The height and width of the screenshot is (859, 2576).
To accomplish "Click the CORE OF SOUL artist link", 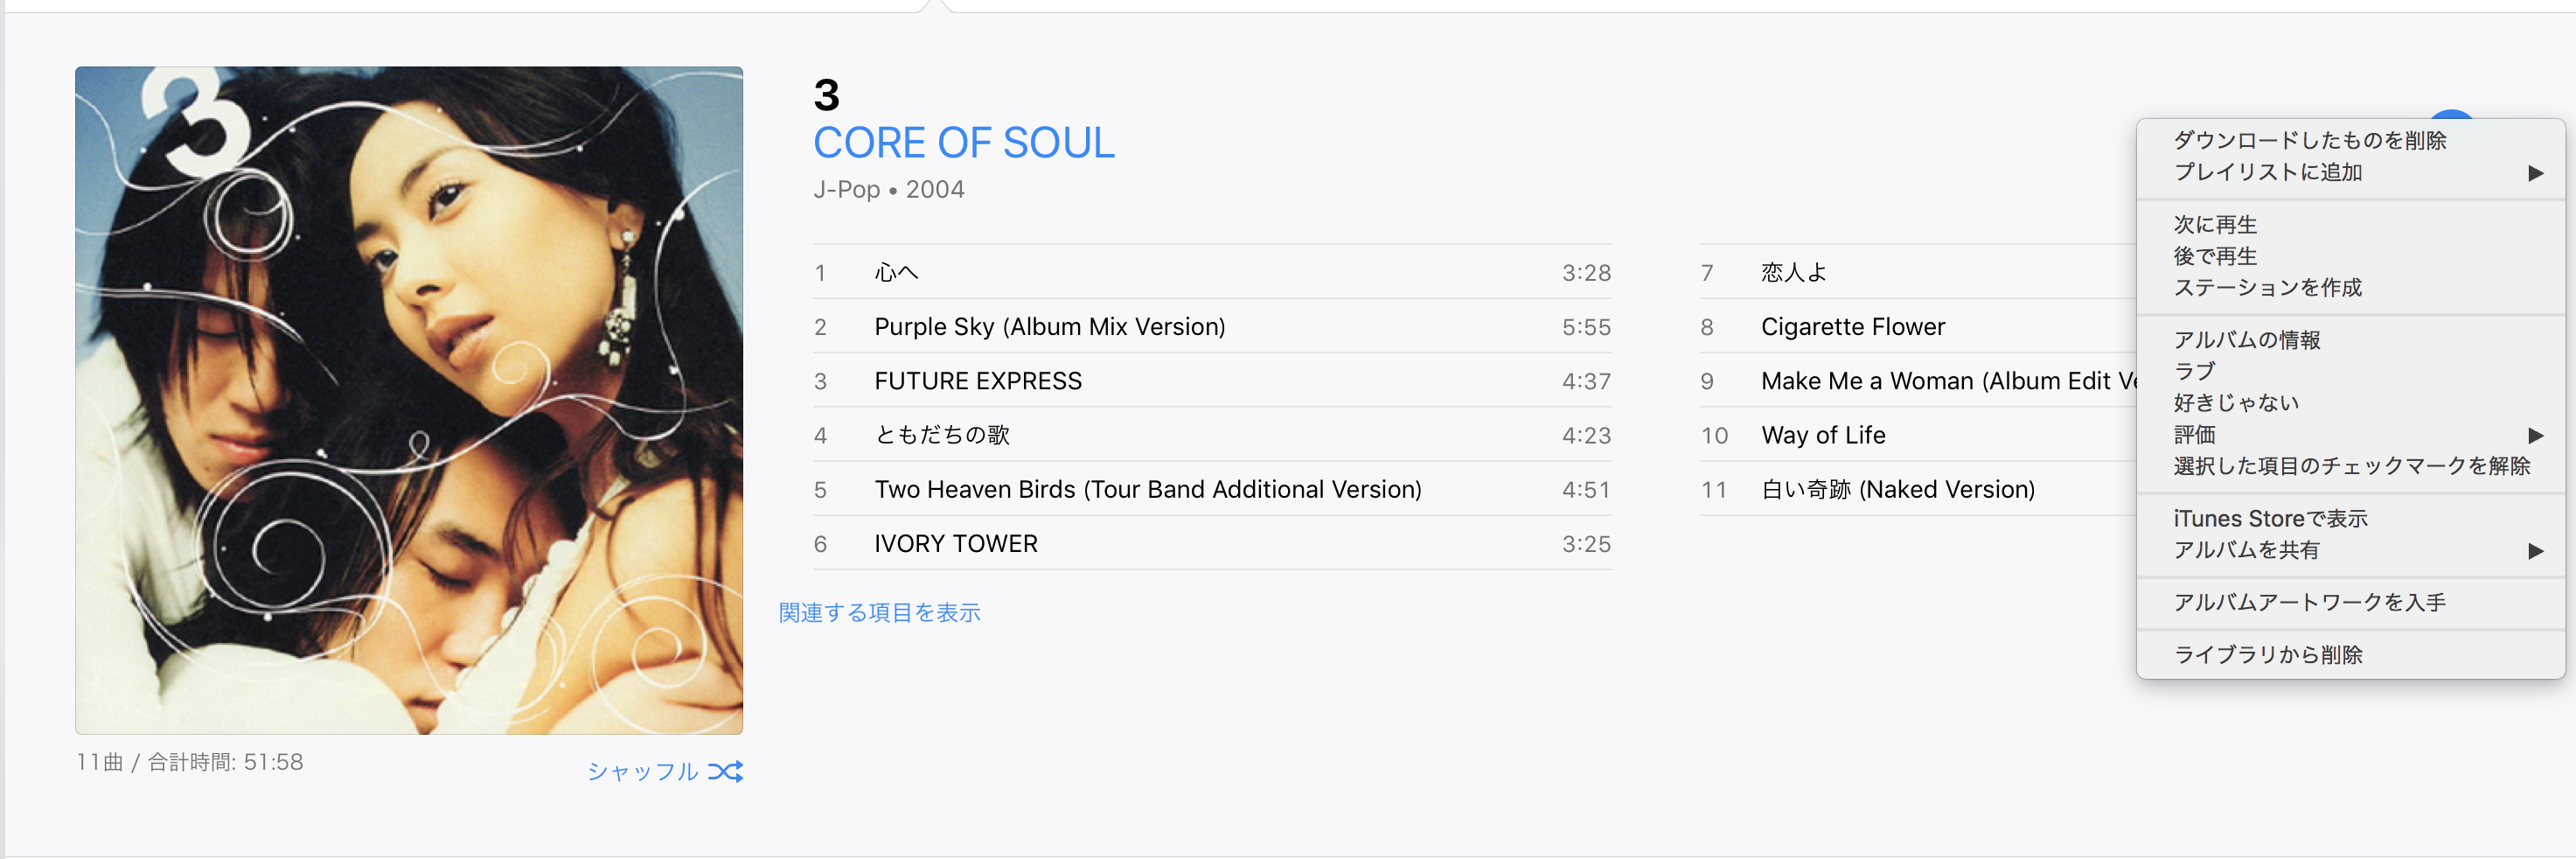I will click(x=963, y=143).
